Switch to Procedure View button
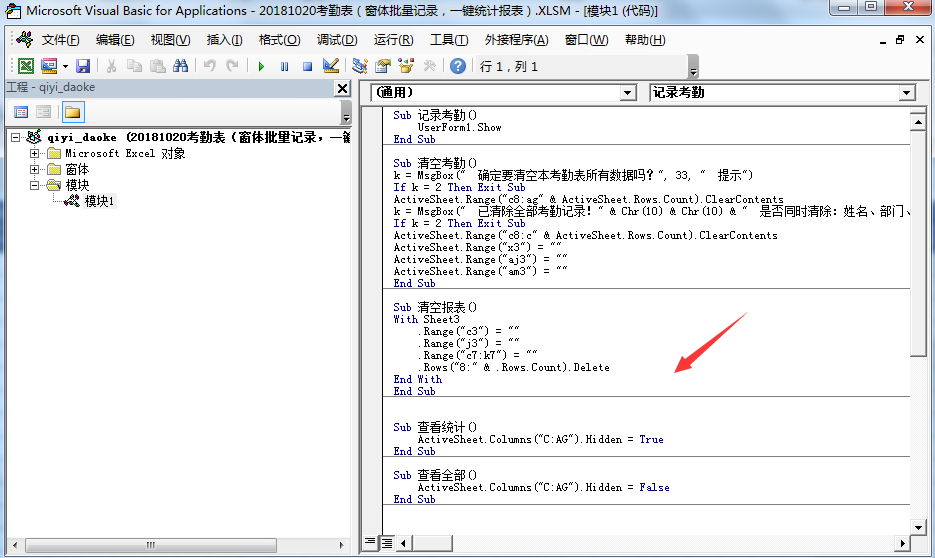The width and height of the screenshot is (935, 558). pyautogui.click(x=370, y=542)
